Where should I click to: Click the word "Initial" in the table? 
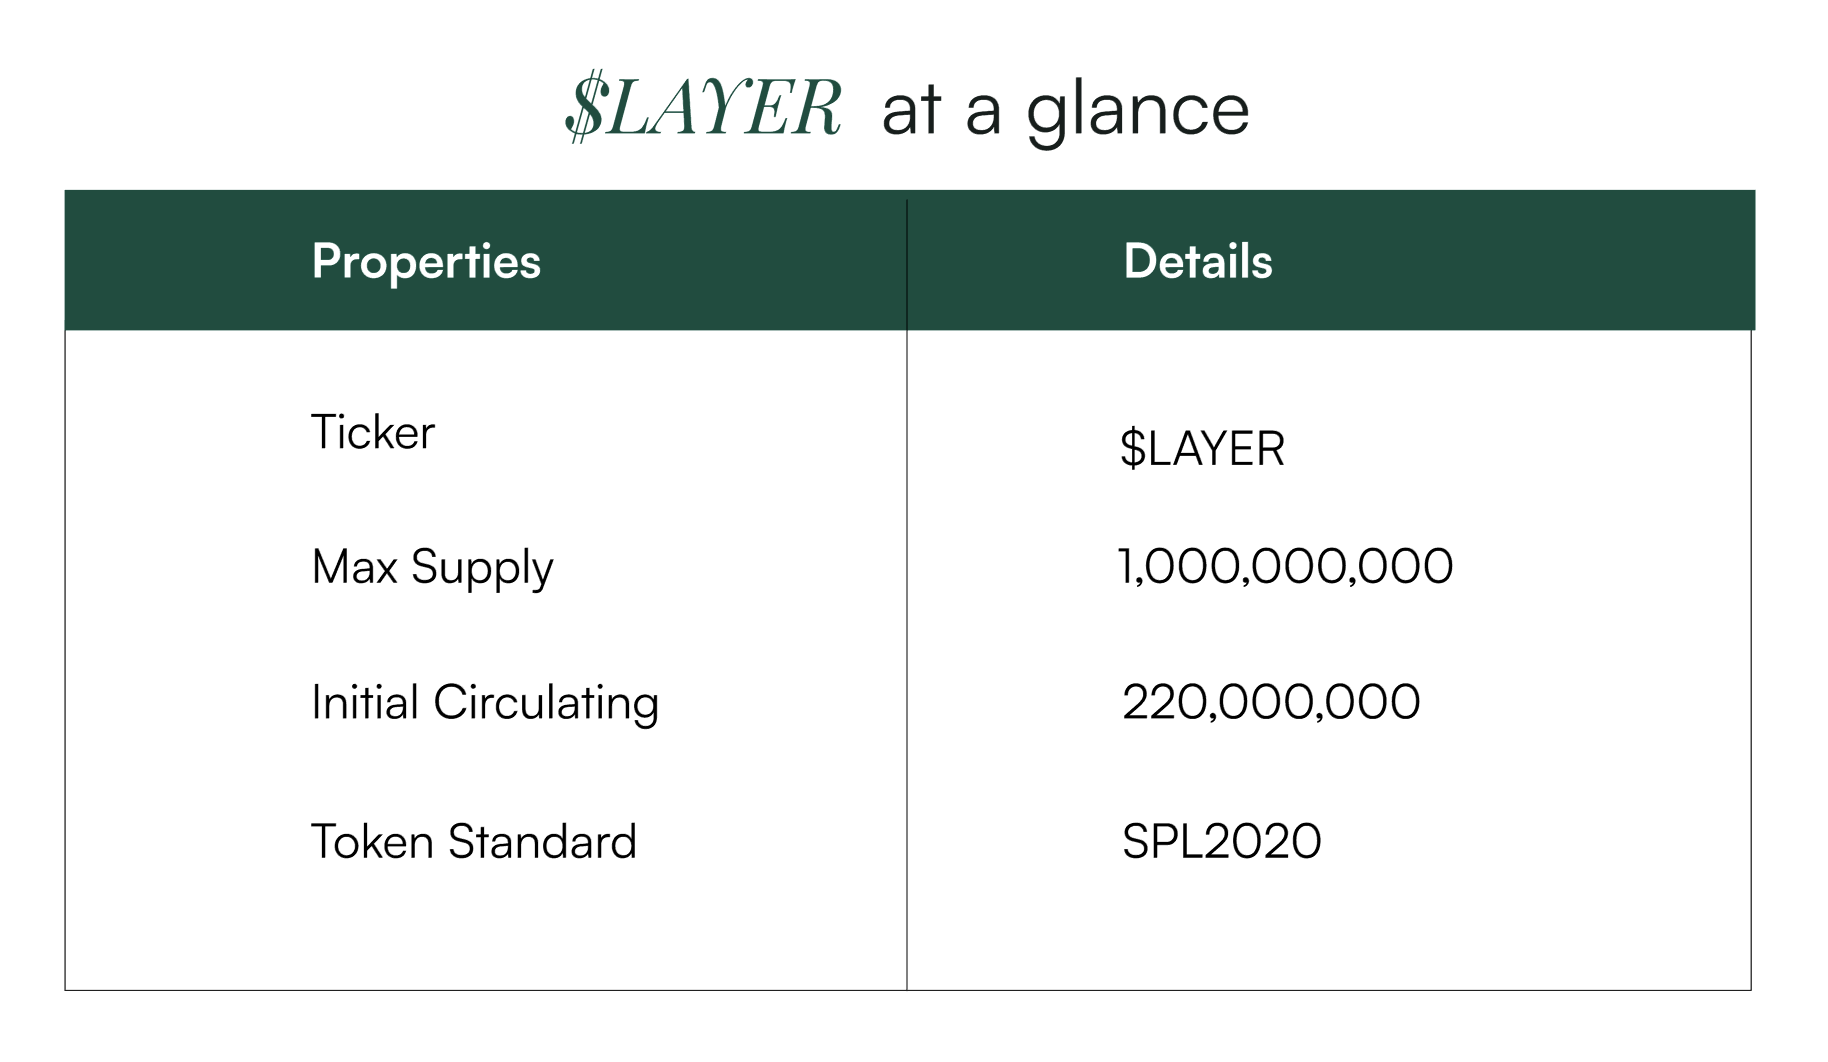[x=365, y=701]
